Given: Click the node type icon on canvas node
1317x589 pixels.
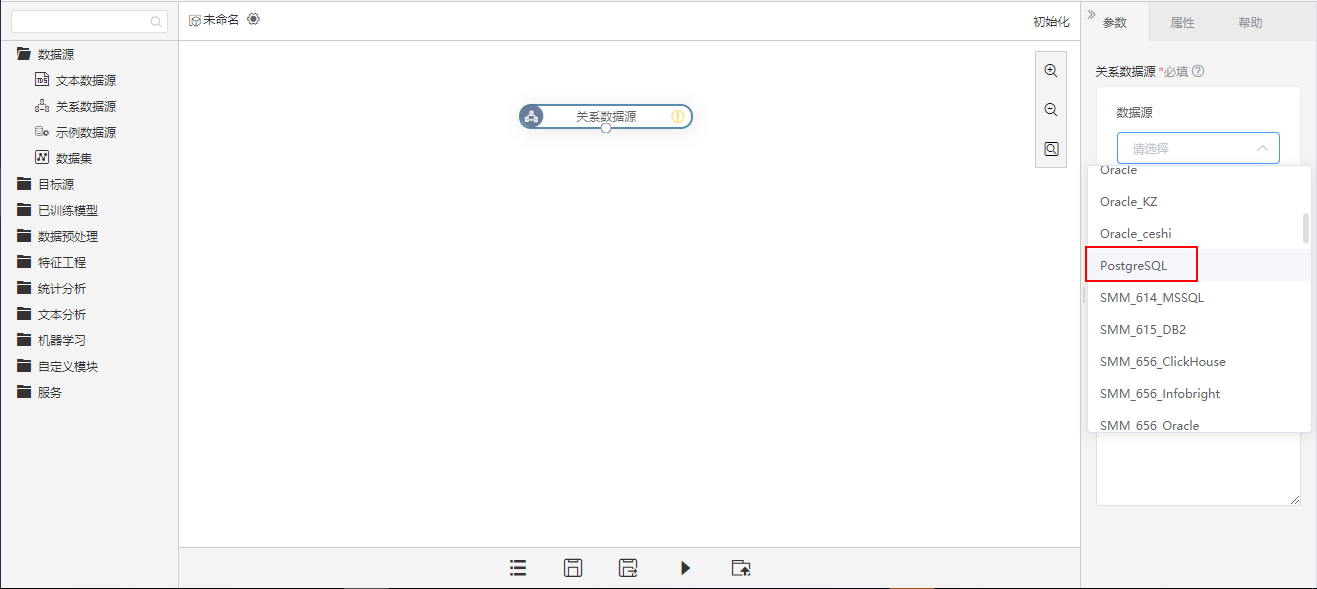Looking at the screenshot, I should point(532,117).
